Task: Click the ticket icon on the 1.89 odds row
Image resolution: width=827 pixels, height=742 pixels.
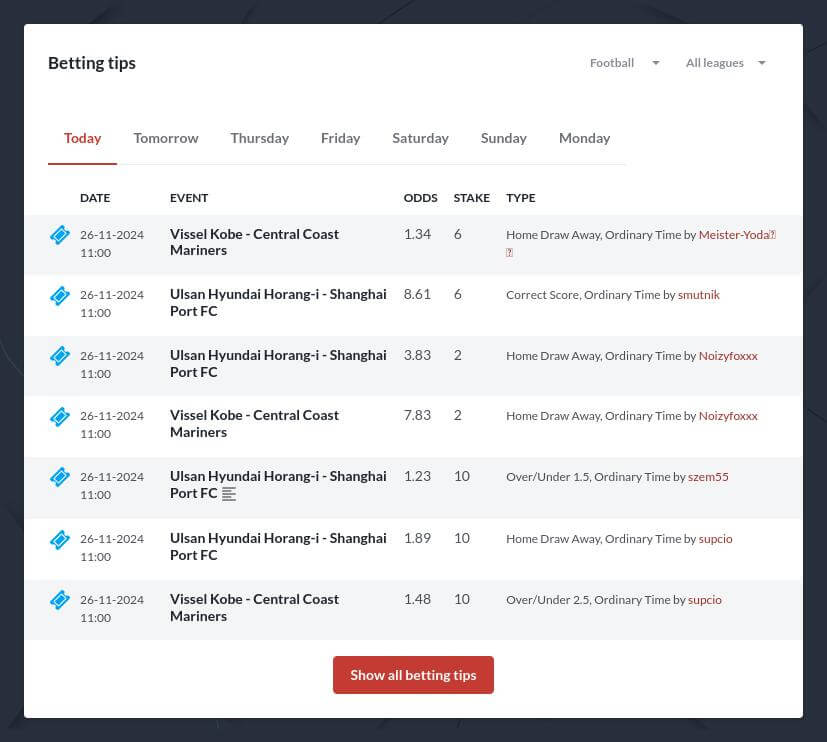Action: (x=60, y=539)
